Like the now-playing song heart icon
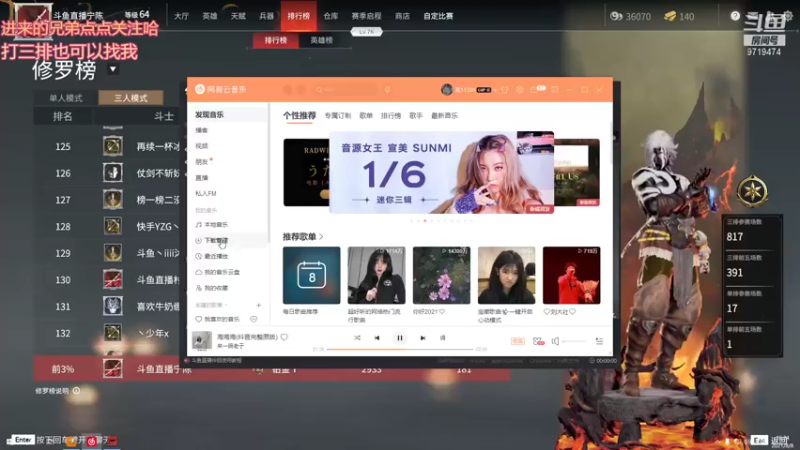The image size is (800, 450). (284, 337)
